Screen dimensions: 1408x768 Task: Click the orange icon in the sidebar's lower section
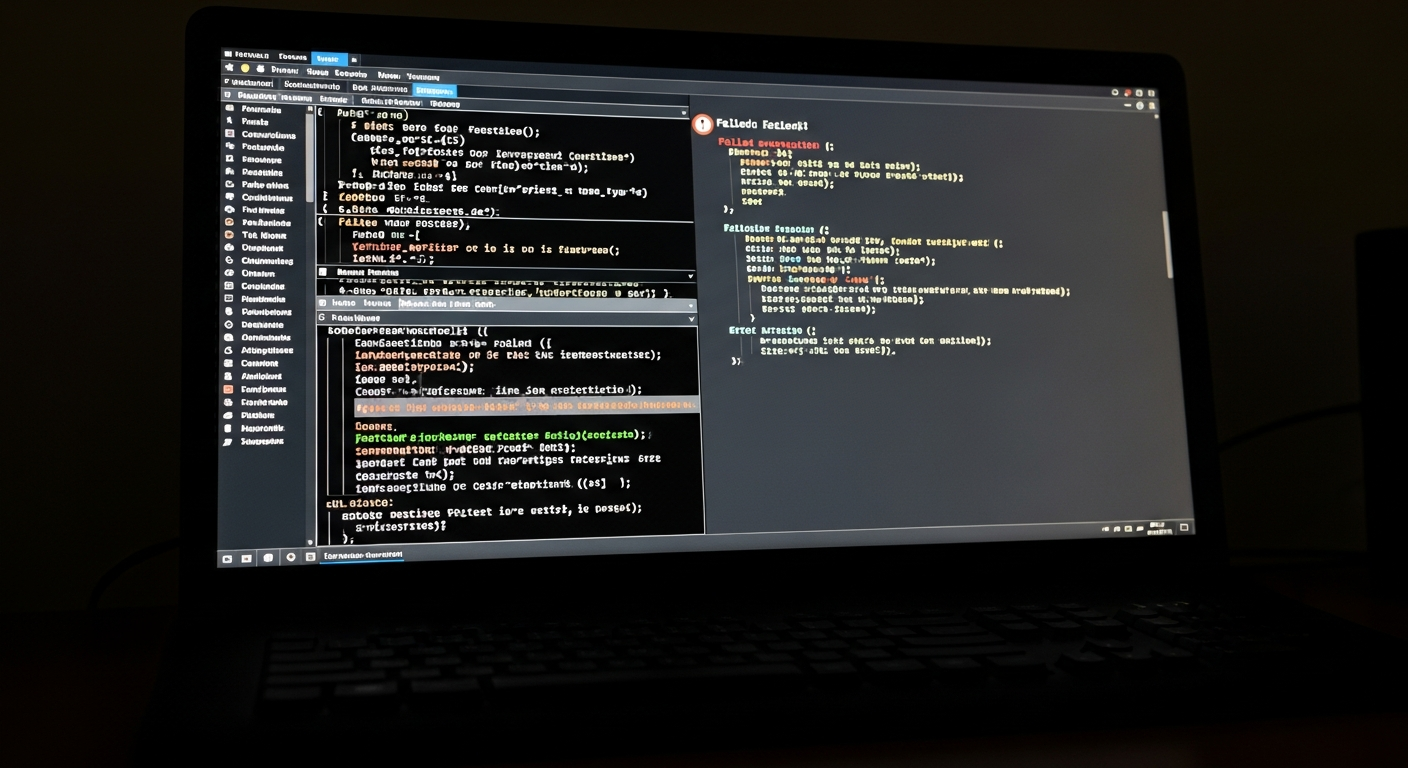(x=229, y=389)
